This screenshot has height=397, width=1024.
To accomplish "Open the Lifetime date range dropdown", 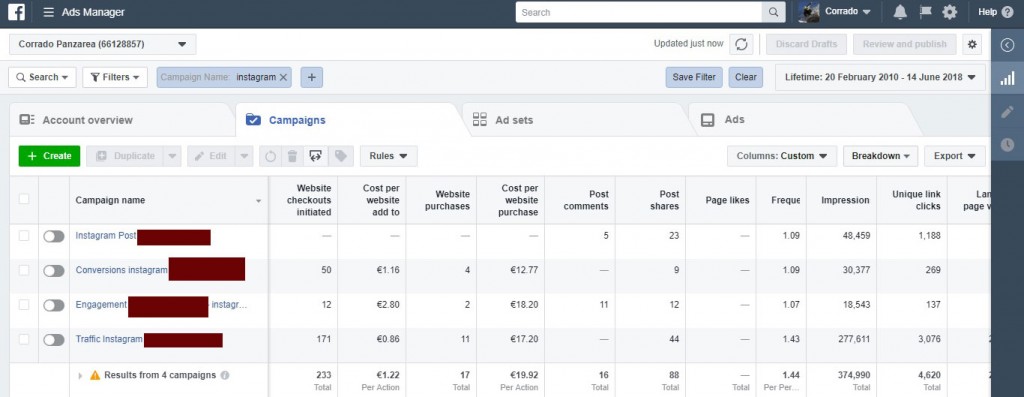I will click(x=880, y=77).
